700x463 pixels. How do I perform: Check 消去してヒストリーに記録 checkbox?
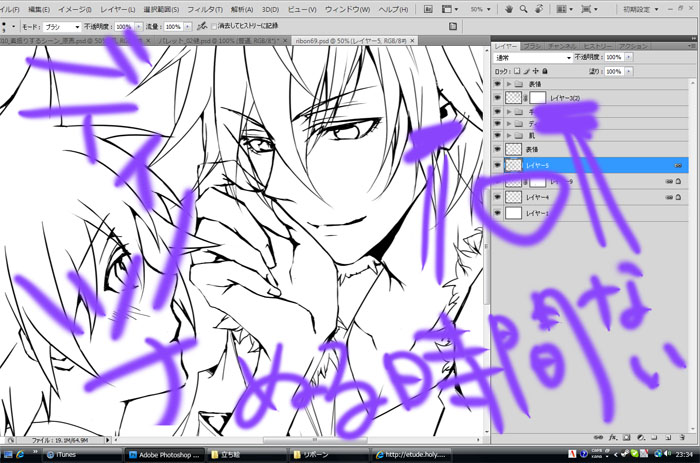click(214, 26)
